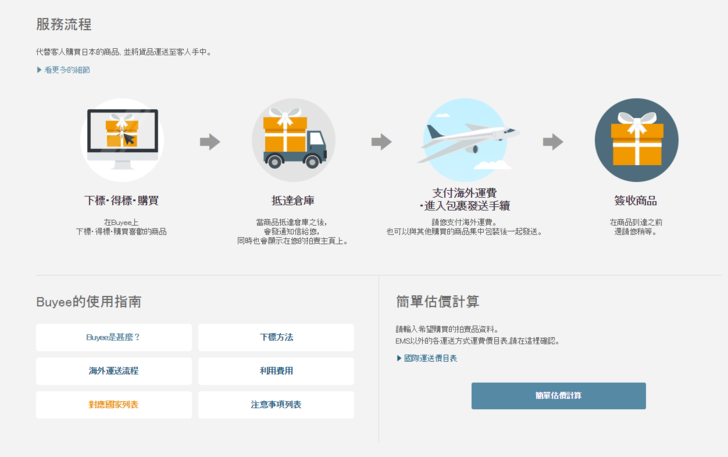
Task: Click the 簡單估價計算 section heading
Action: pyautogui.click(x=438, y=302)
